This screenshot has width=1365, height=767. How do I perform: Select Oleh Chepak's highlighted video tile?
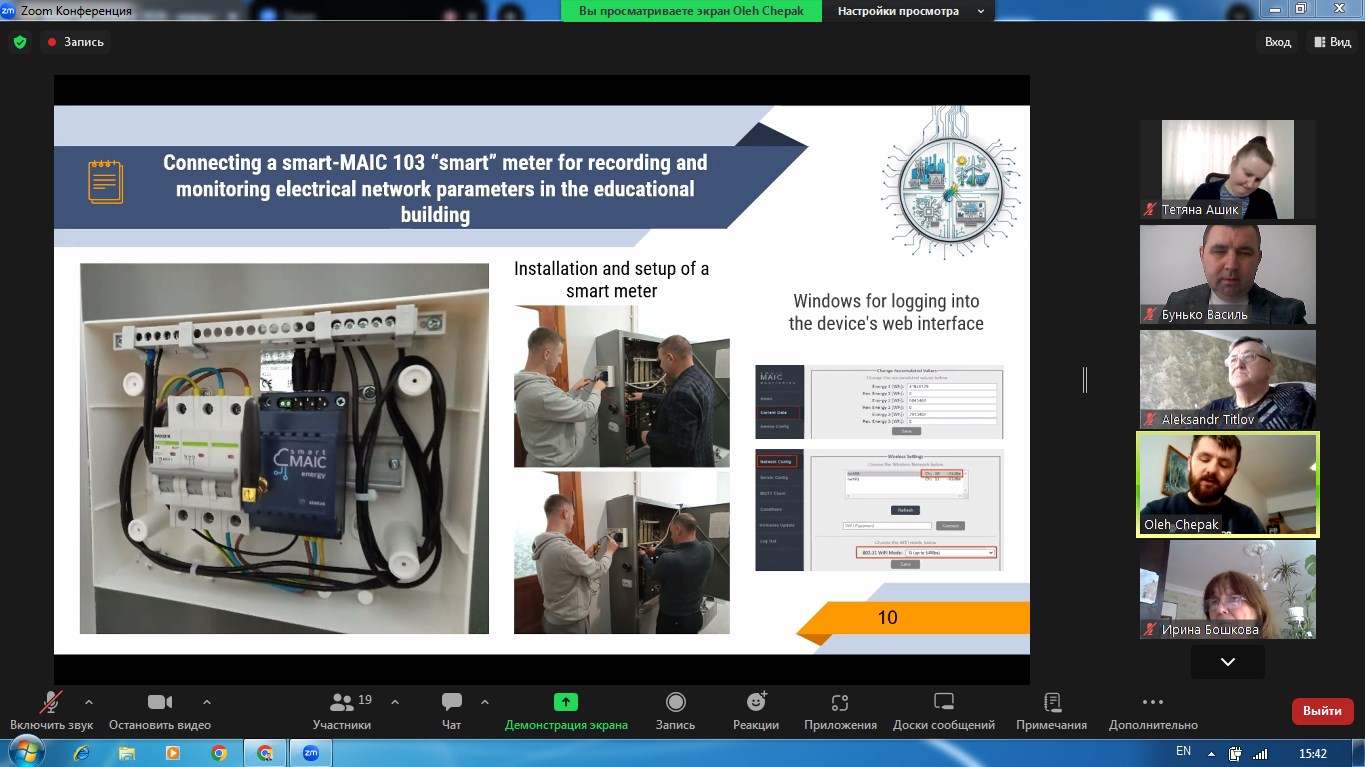[x=1228, y=485]
